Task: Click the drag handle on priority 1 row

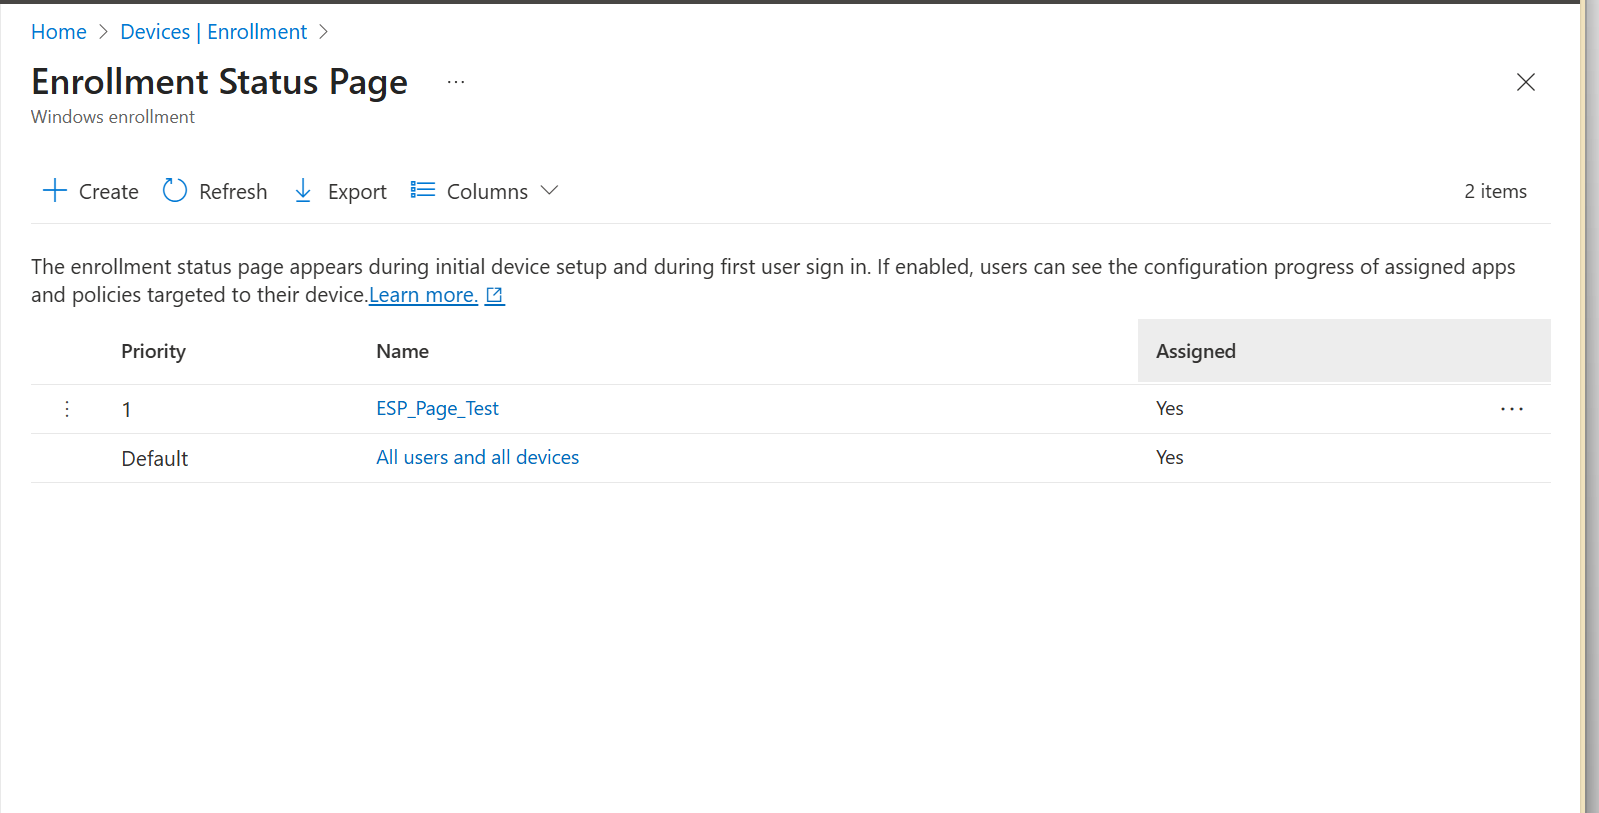Action: [67, 409]
